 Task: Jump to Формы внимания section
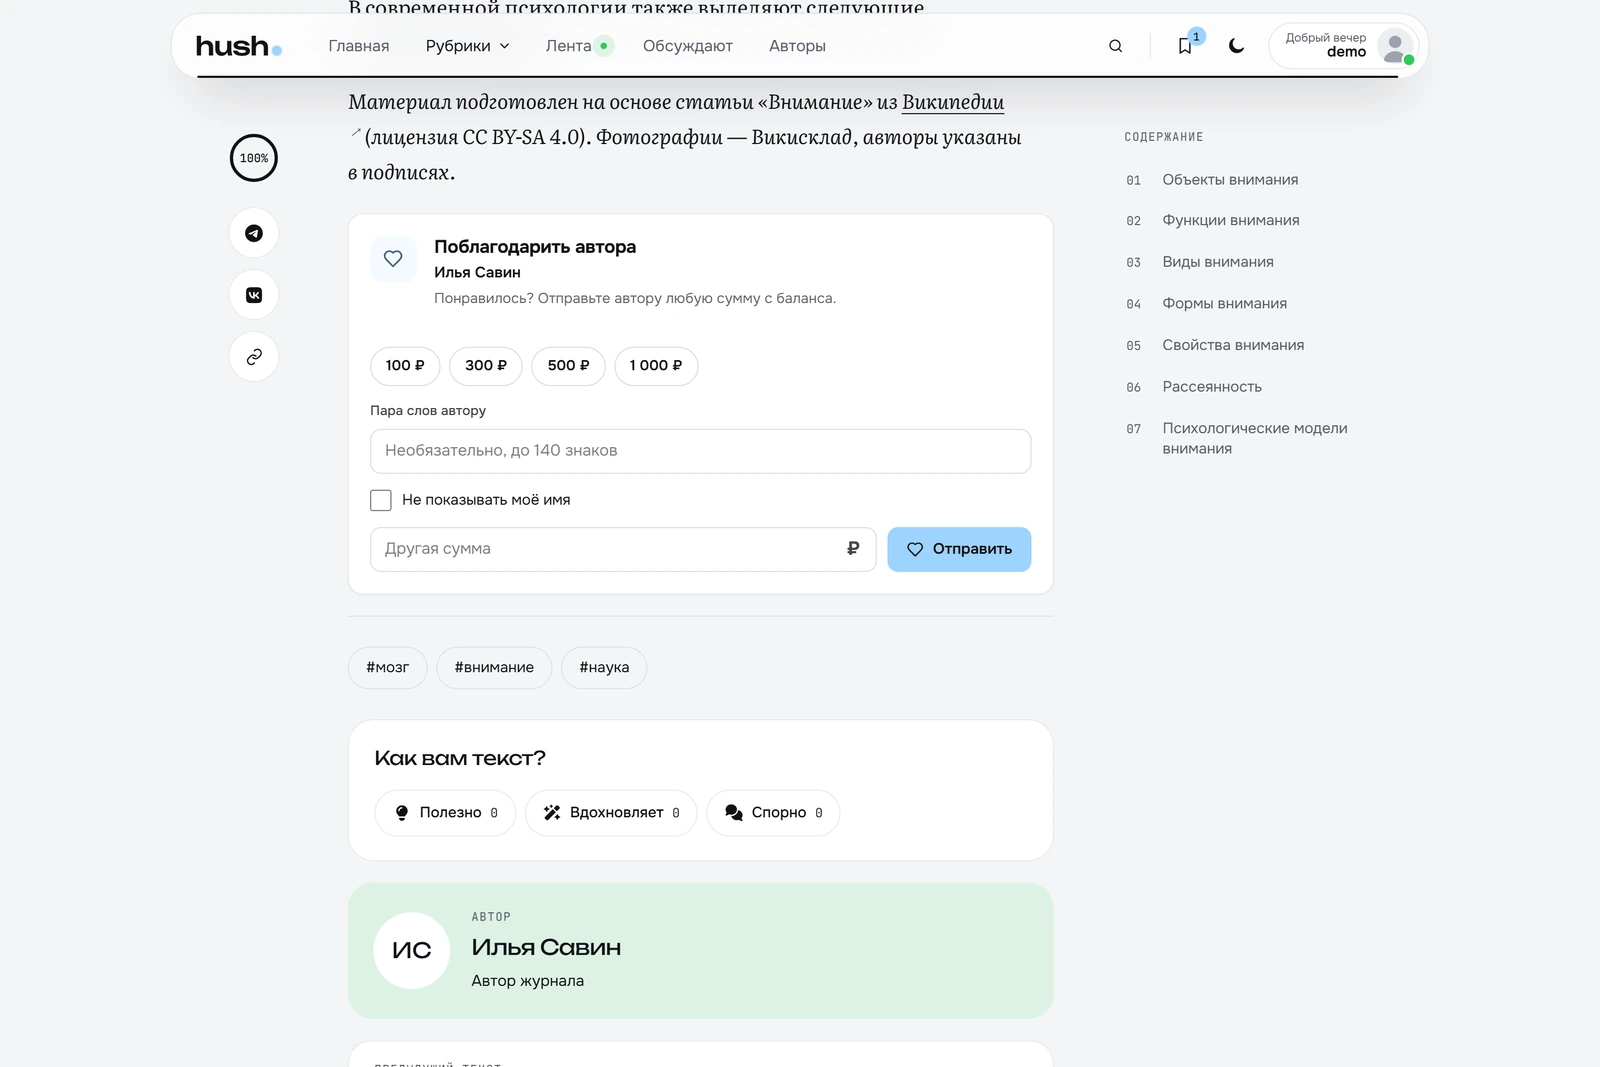[1224, 304]
